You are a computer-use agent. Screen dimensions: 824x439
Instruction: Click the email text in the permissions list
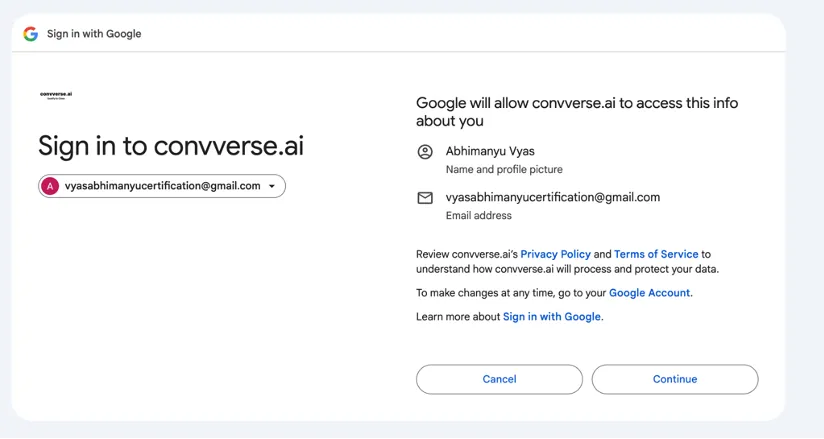pos(553,197)
